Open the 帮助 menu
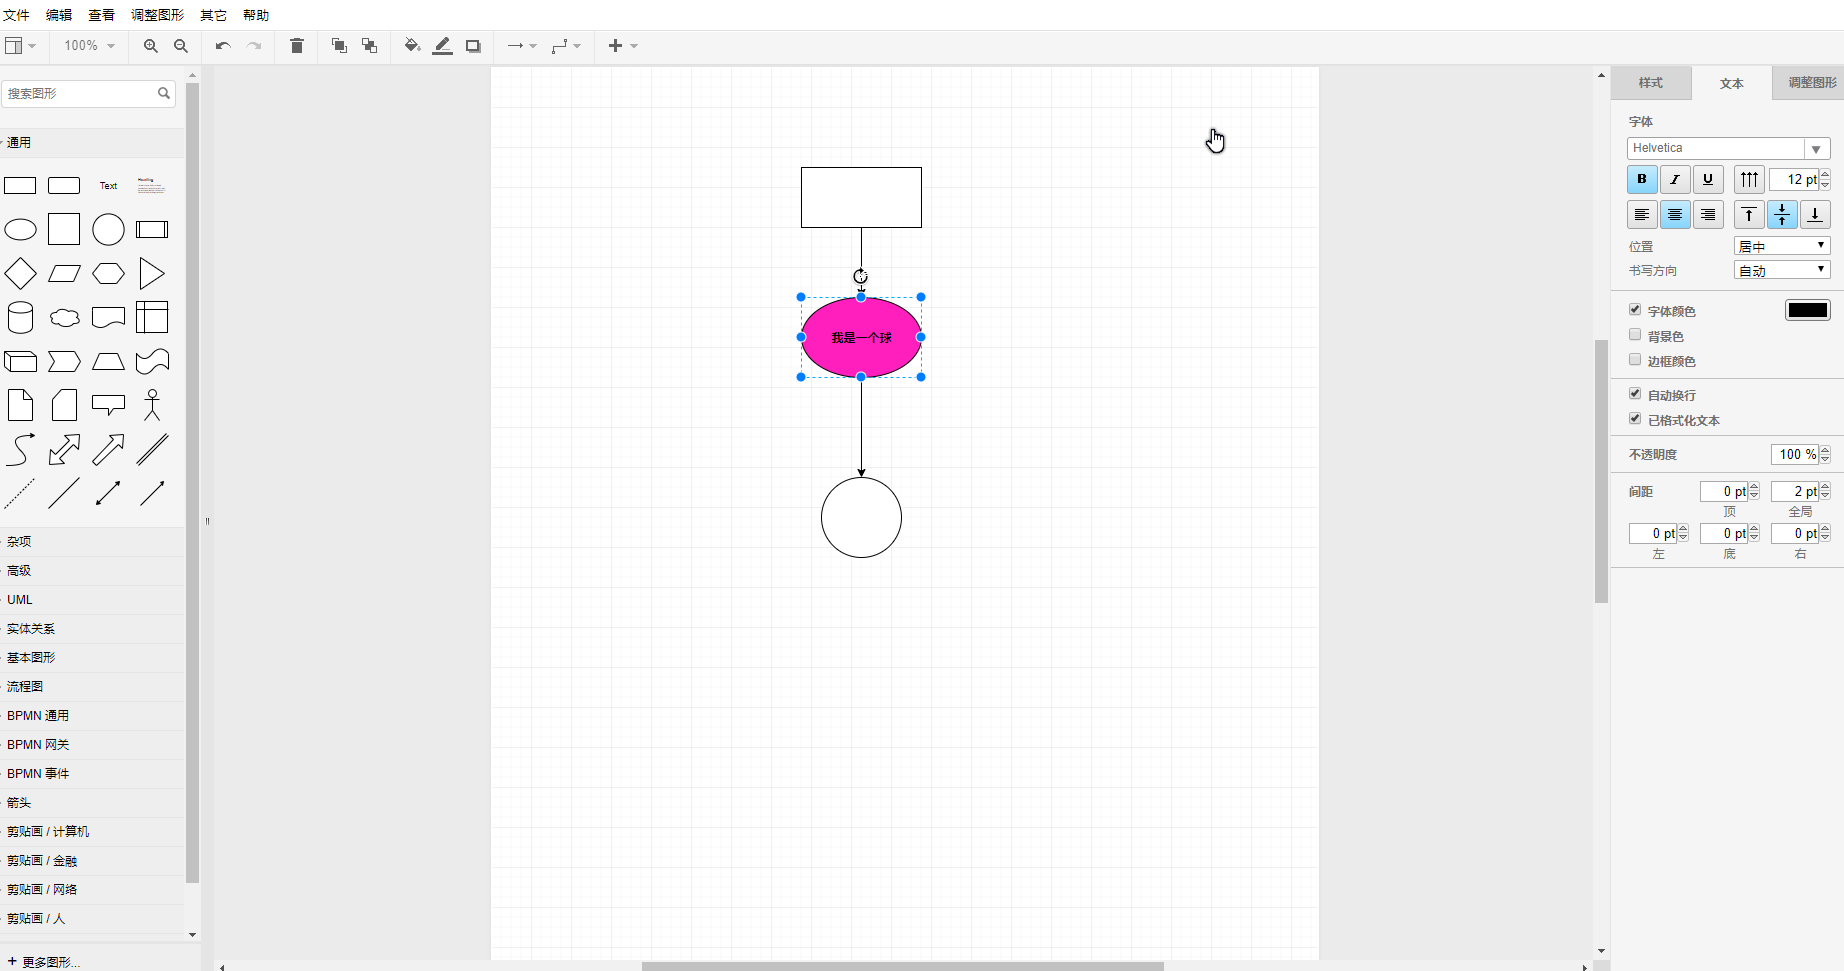The width and height of the screenshot is (1844, 971). tap(256, 15)
